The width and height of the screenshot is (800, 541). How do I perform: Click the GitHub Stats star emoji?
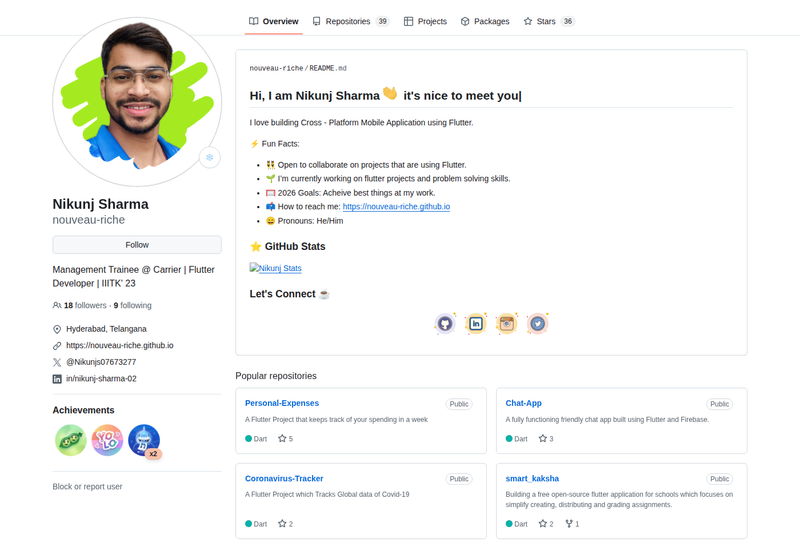pyautogui.click(x=256, y=247)
